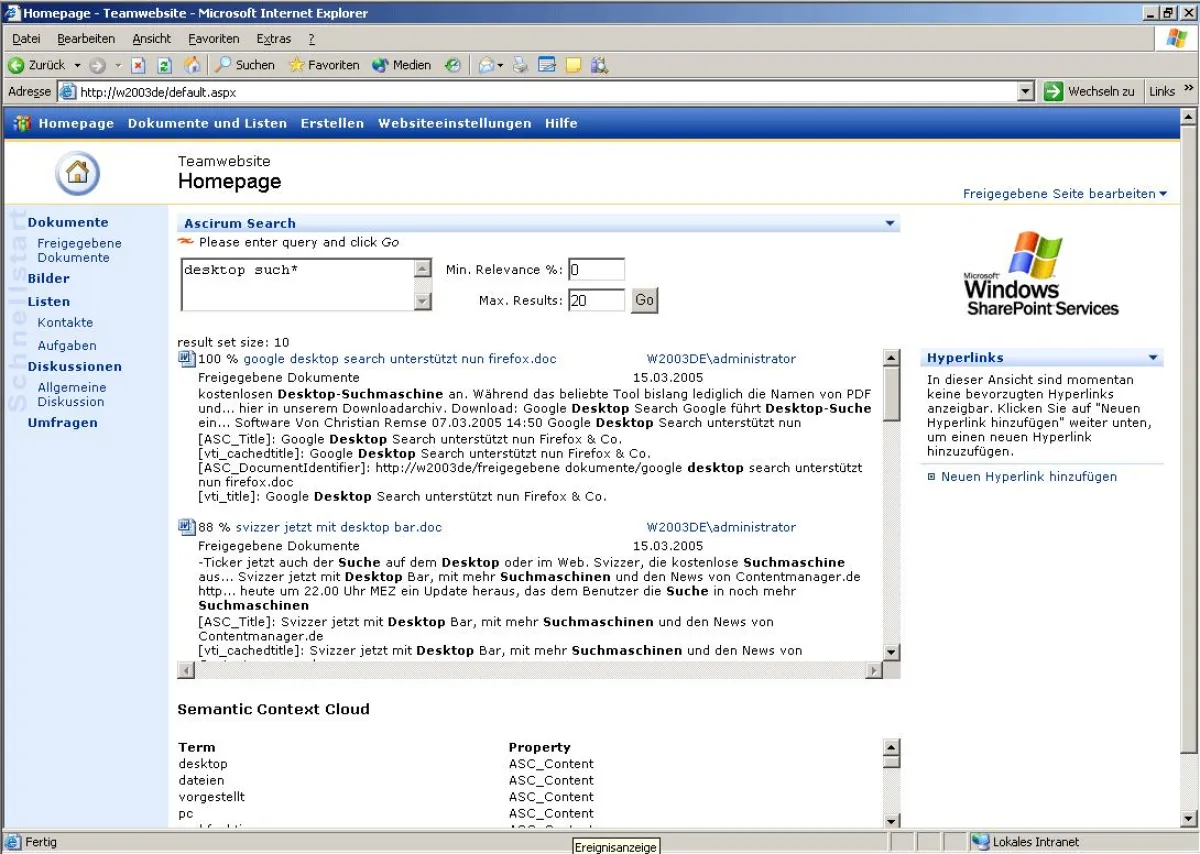The image size is (1200, 854).
Task: Click inside the Max. Results input field
Action: [595, 300]
